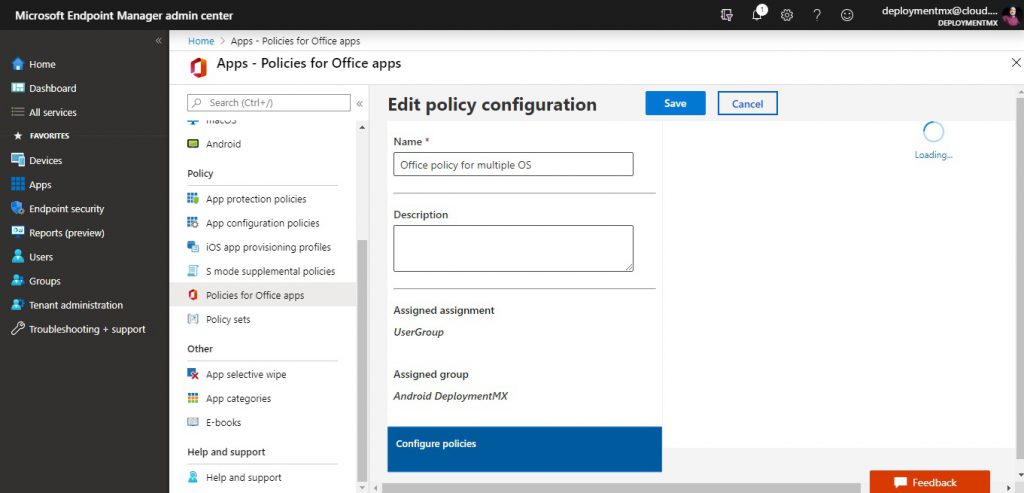Select Policies for Office apps menu item
The width and height of the screenshot is (1024, 493).
[254, 295]
